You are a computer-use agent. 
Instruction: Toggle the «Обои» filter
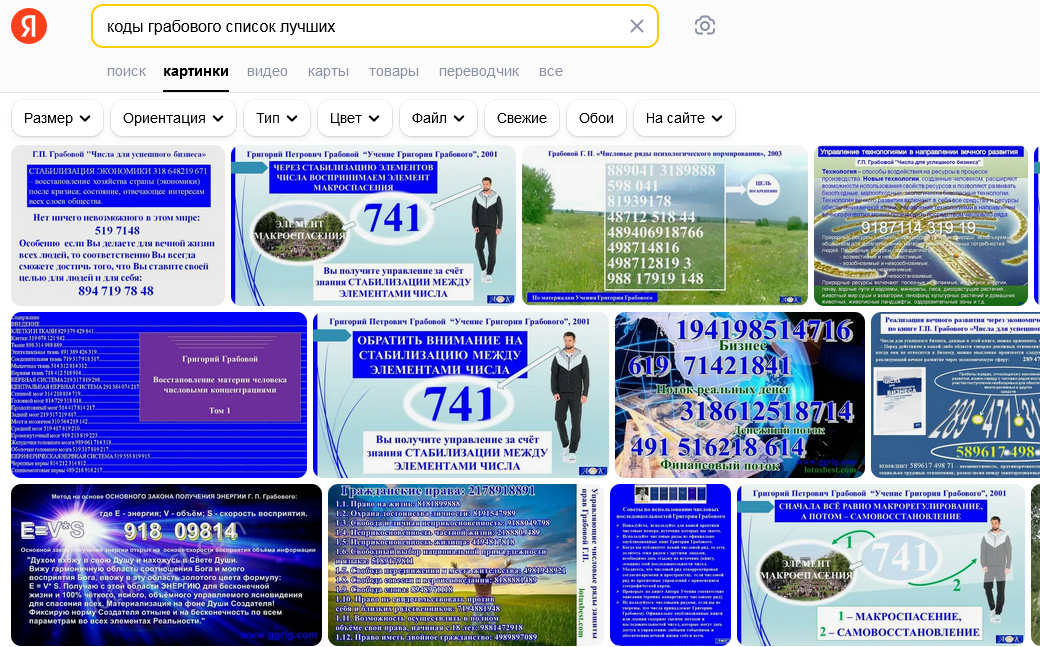click(x=596, y=118)
